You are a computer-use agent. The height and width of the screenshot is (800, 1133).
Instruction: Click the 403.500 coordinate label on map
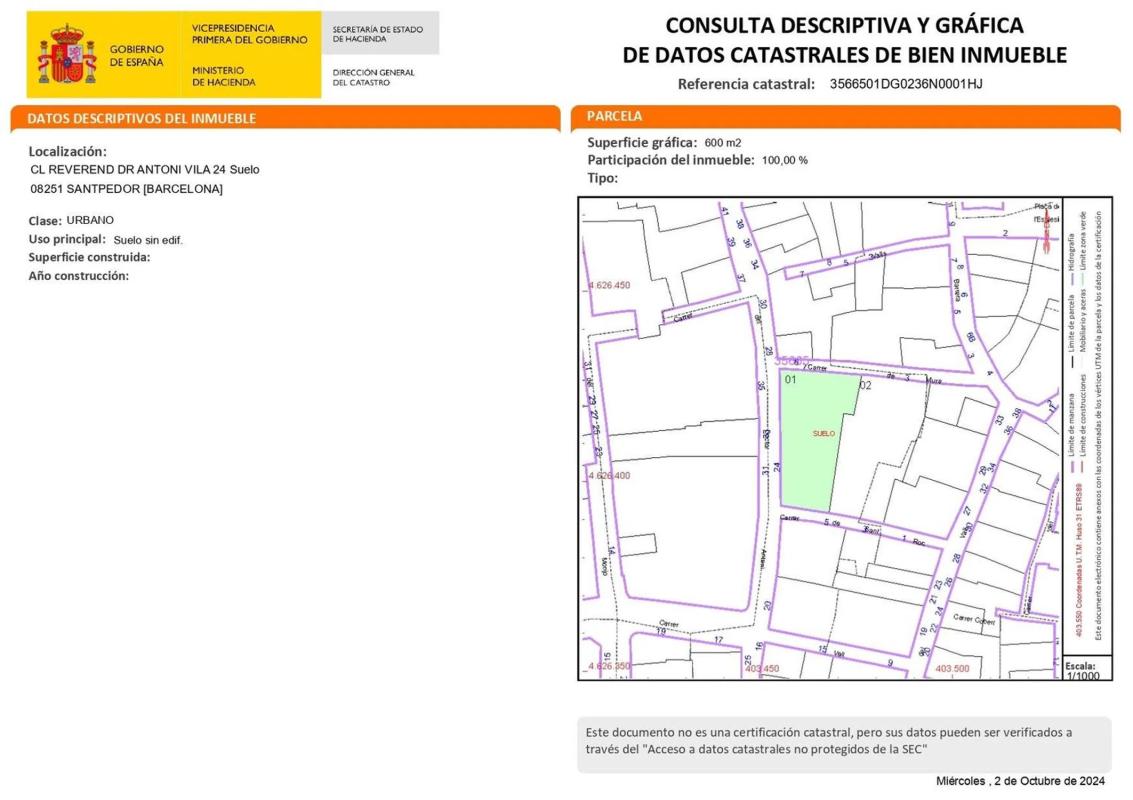point(951,668)
